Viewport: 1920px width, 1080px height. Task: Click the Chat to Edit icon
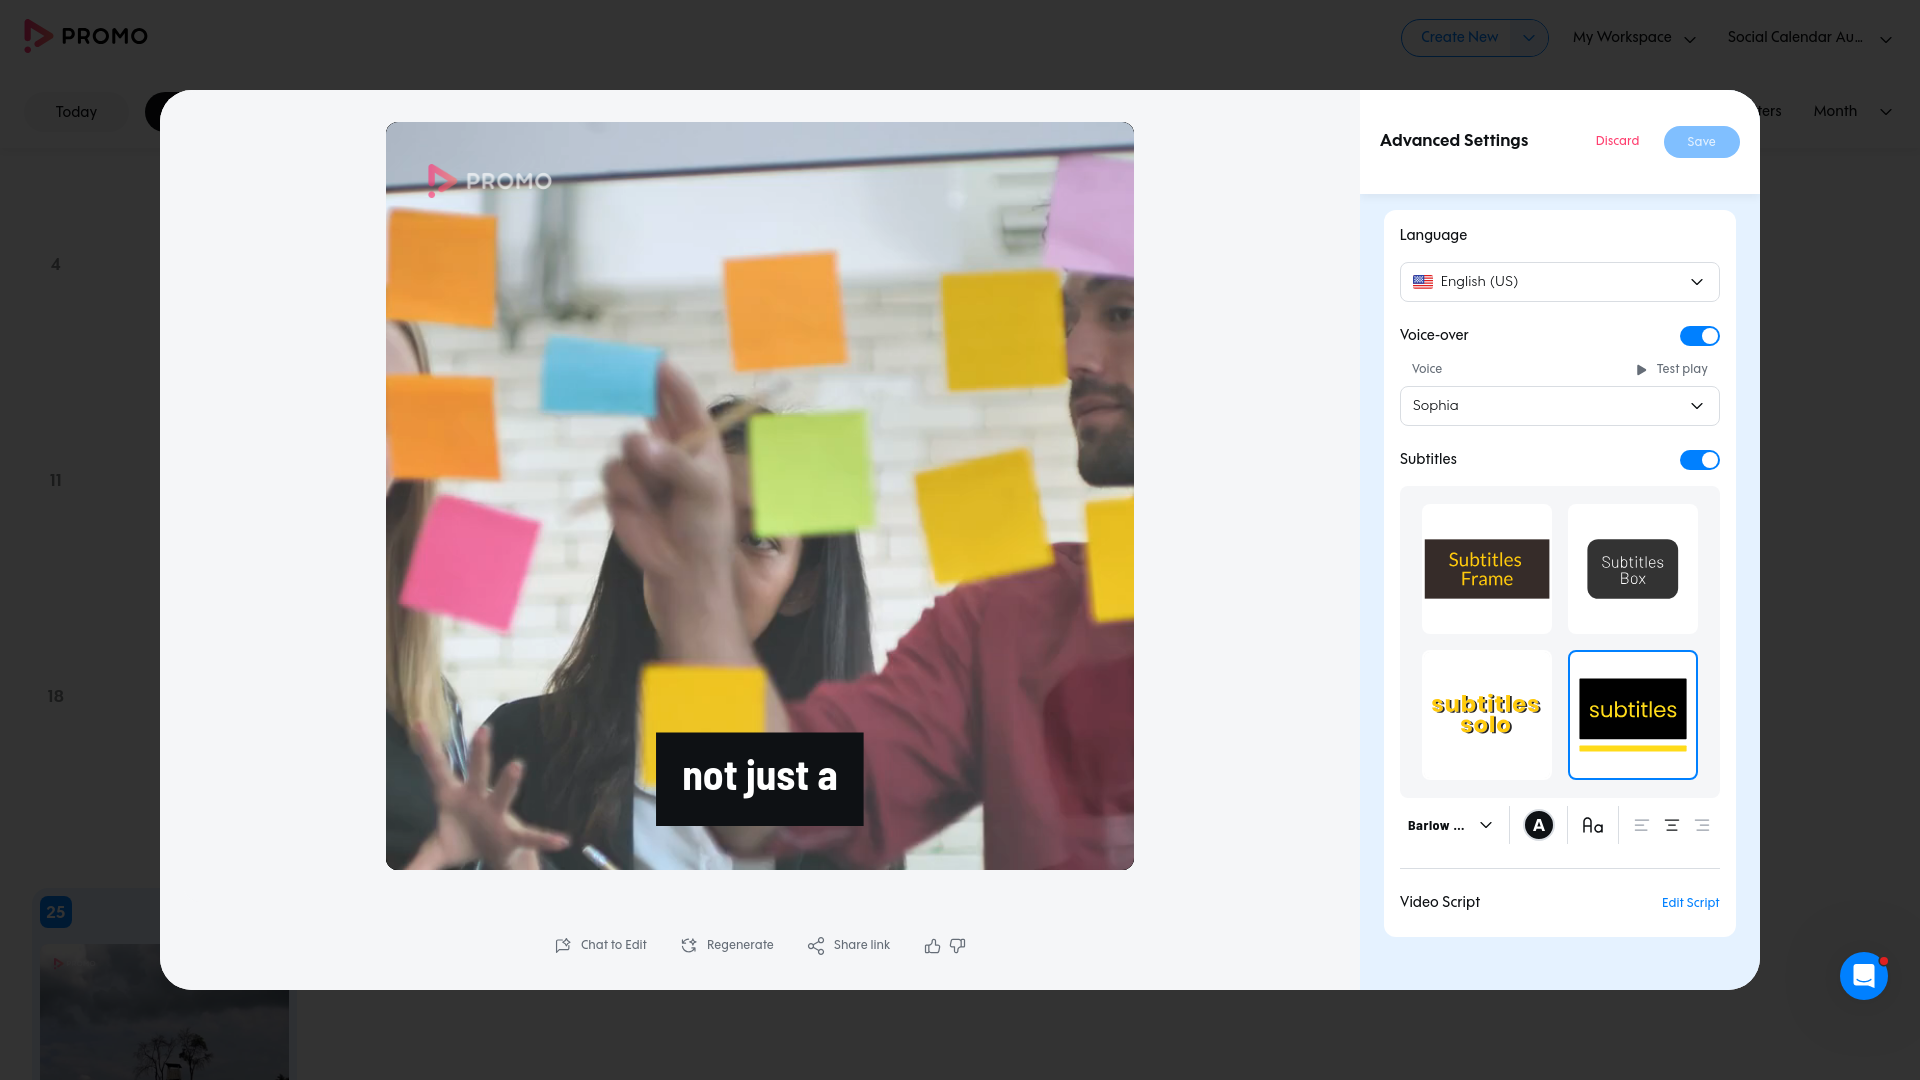(x=563, y=945)
